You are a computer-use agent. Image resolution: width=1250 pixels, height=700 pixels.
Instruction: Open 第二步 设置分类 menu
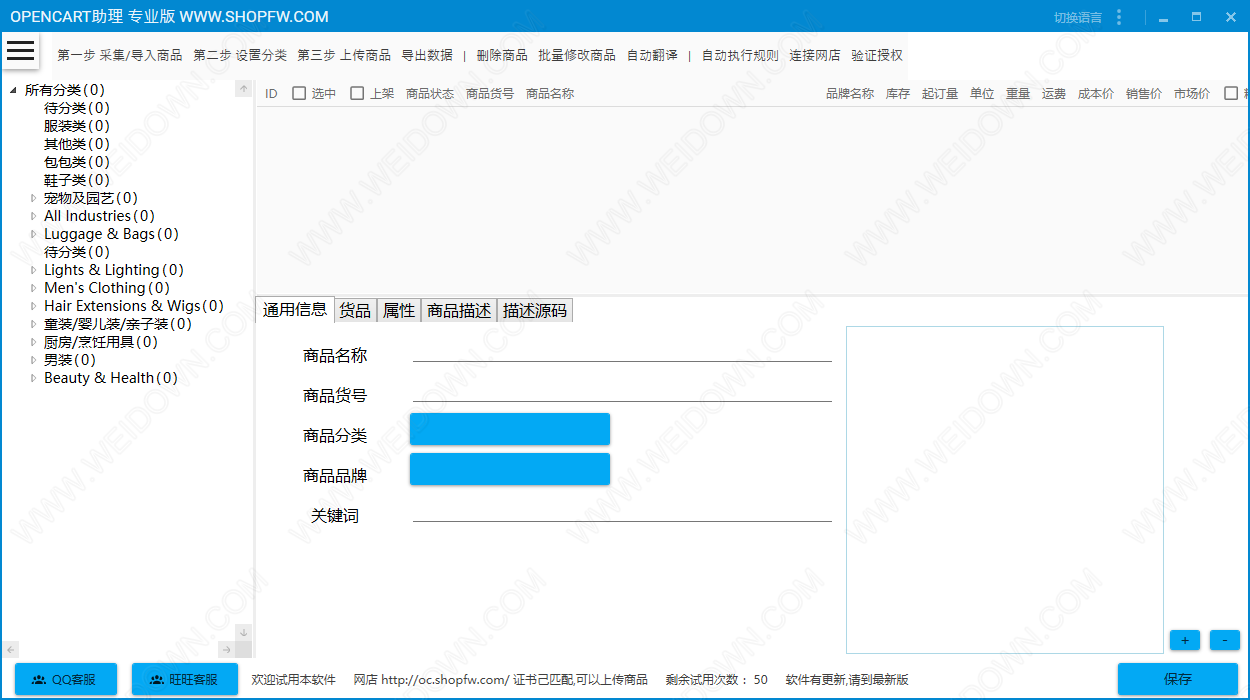pos(240,55)
